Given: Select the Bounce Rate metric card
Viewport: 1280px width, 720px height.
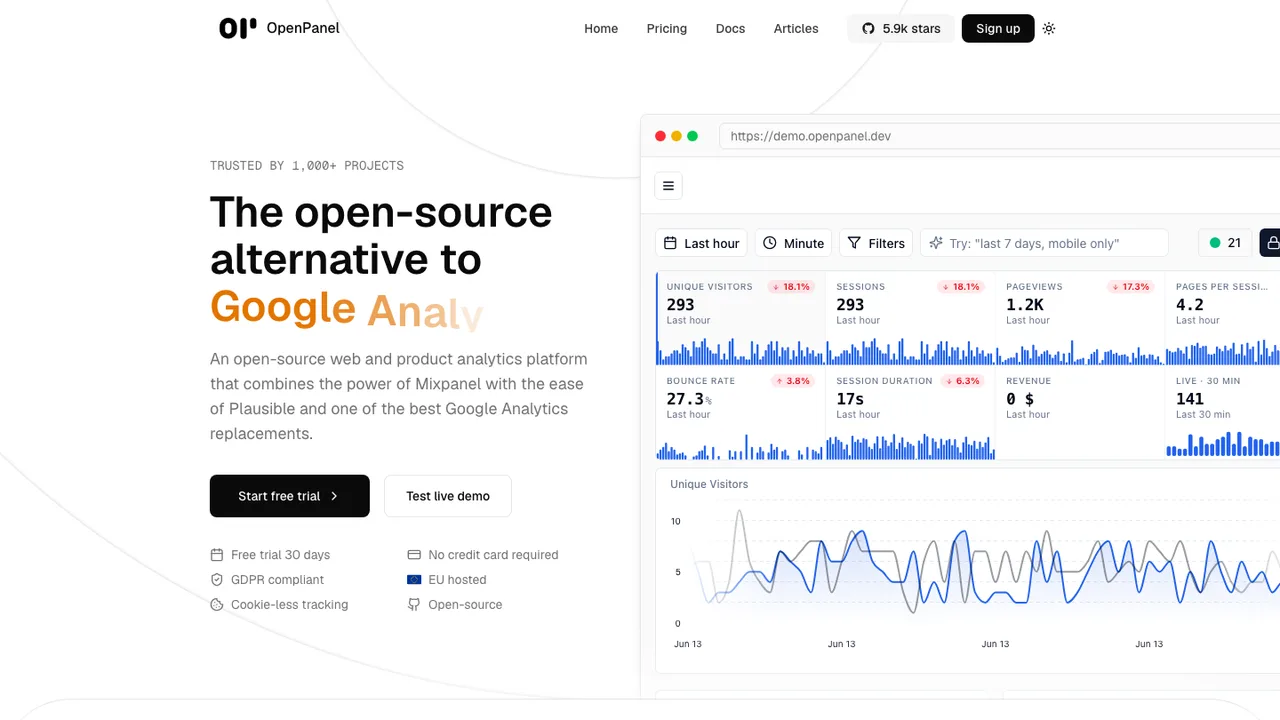Looking at the screenshot, I should point(741,413).
